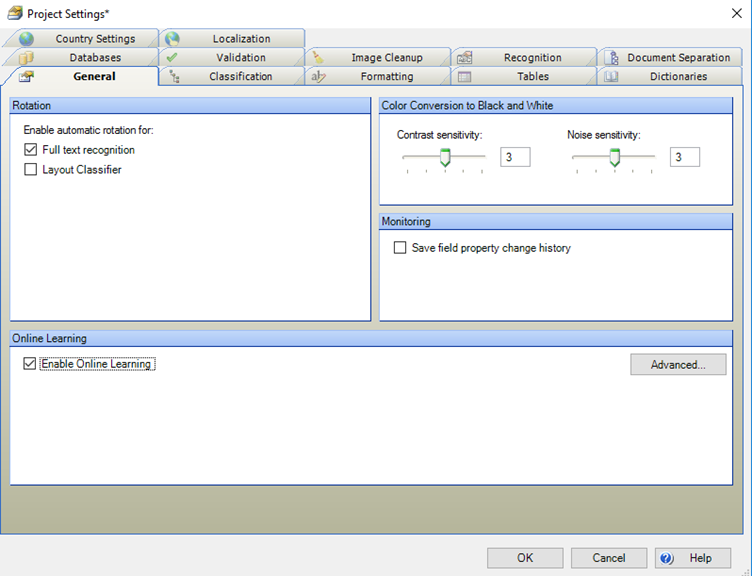Click the Databases tab icon

(x=26, y=58)
